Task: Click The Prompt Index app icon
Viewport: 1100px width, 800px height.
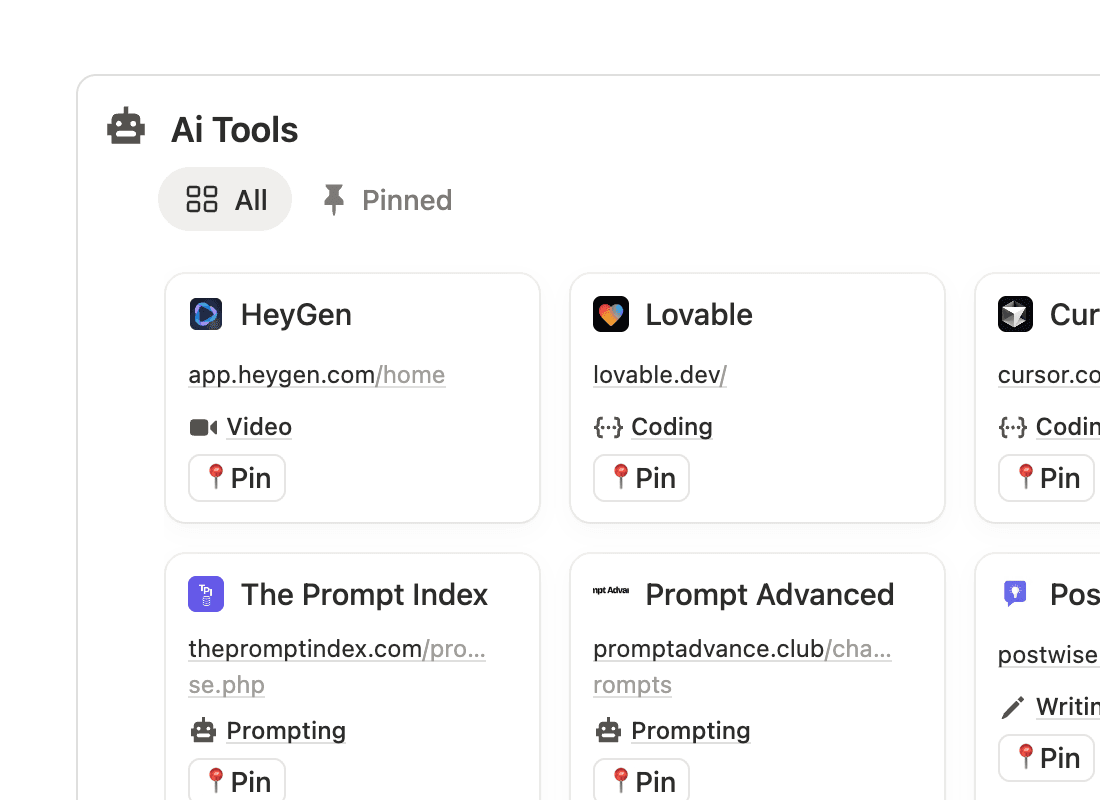Action: (206, 594)
